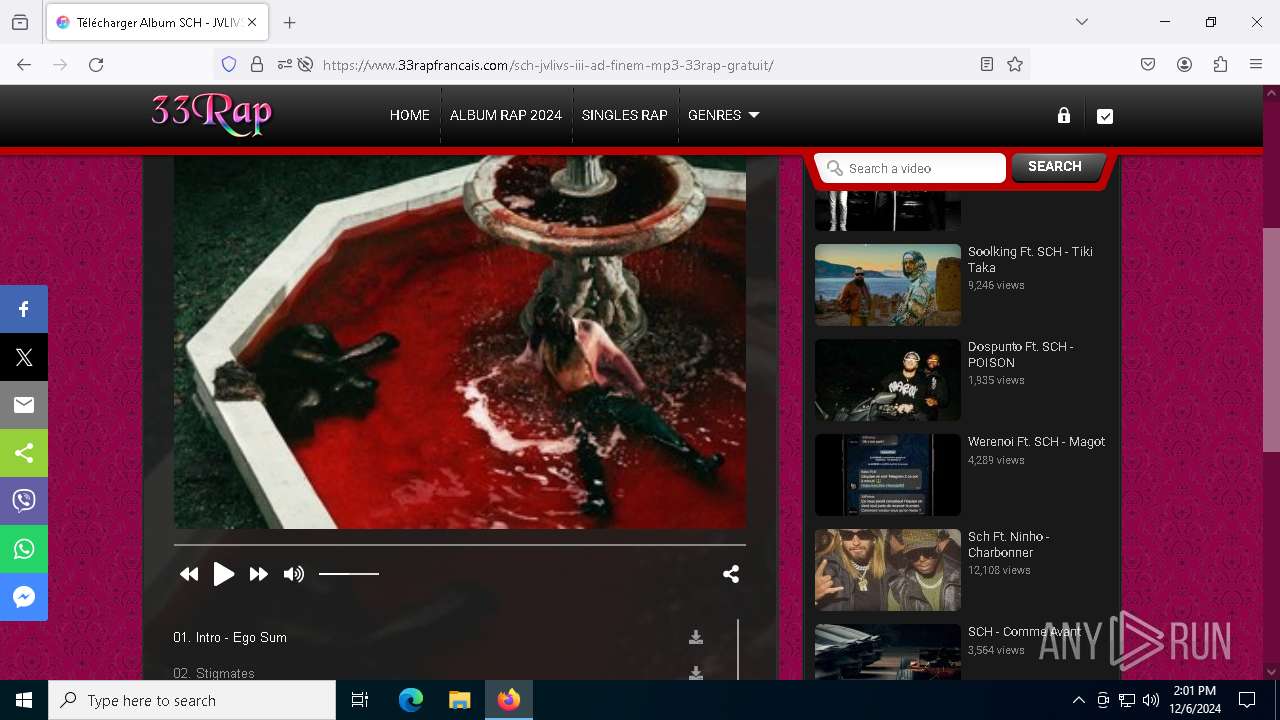Click the taskbar Type here to search box
1280x720 pixels.
coord(192,700)
